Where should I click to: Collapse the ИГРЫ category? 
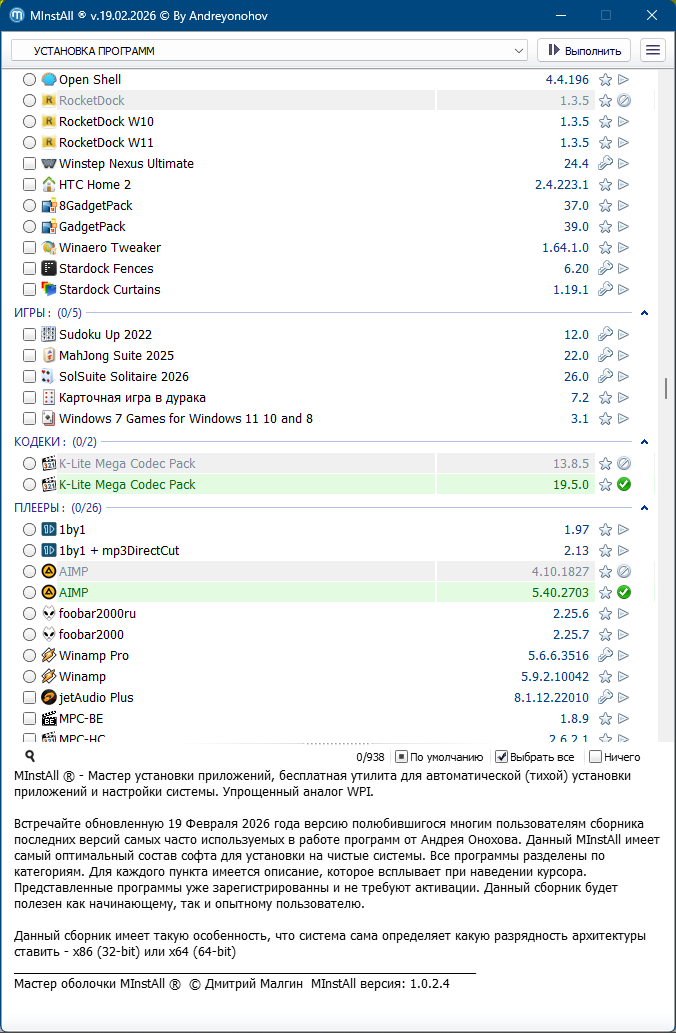click(x=644, y=313)
